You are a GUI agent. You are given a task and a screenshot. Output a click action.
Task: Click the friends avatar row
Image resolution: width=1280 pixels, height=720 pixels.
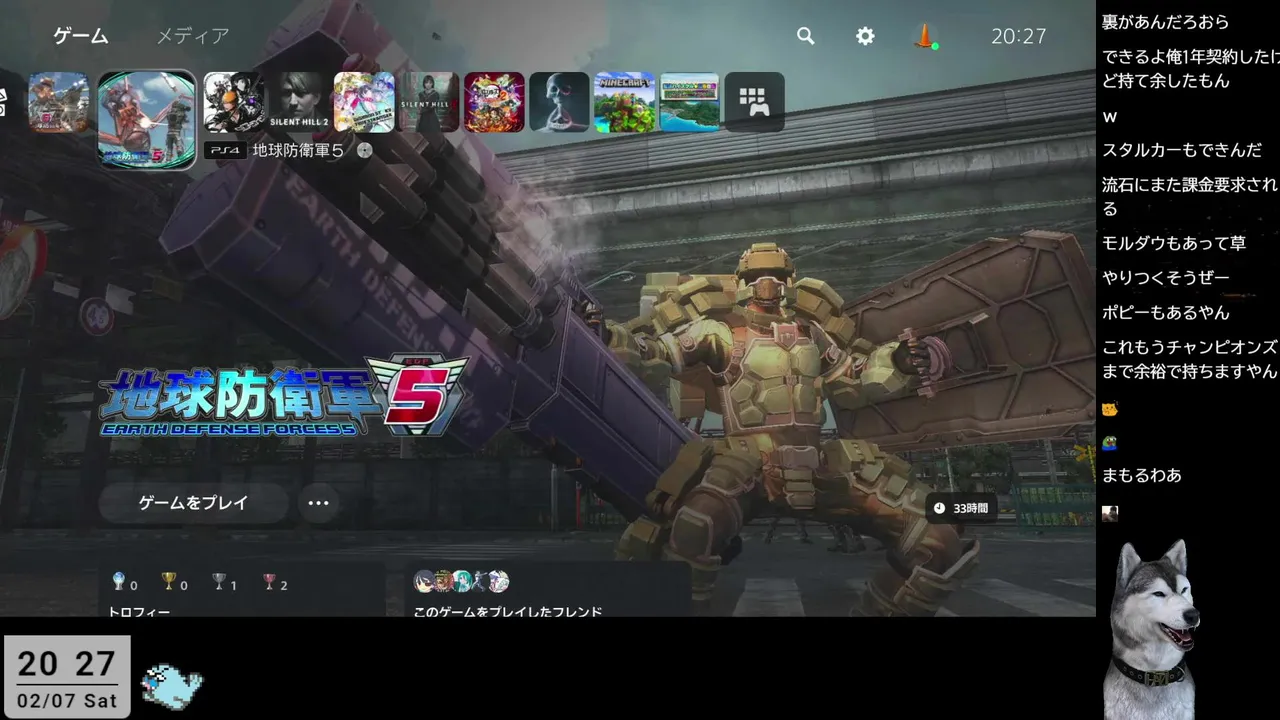[462, 582]
